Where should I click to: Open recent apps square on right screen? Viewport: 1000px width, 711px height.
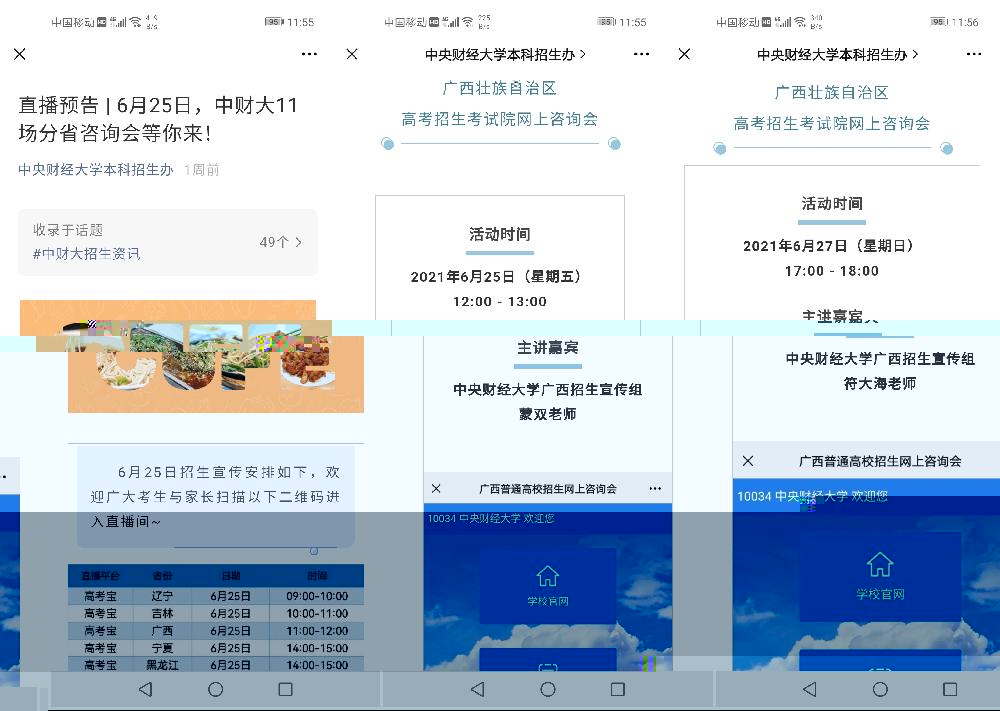(949, 689)
